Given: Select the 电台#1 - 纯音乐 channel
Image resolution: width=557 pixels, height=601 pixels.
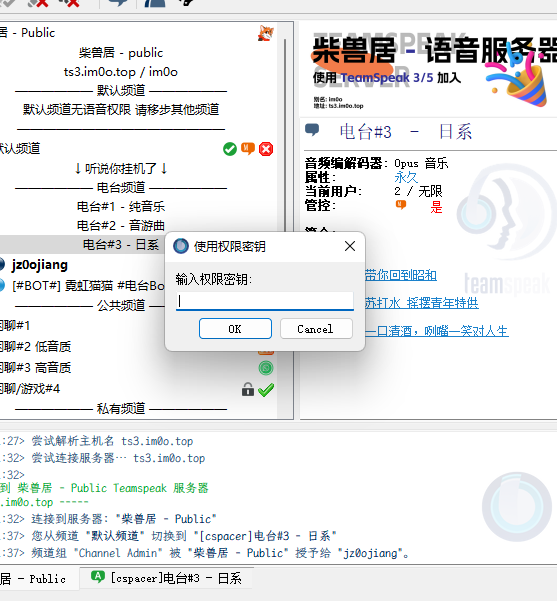Looking at the screenshot, I should point(121,207).
